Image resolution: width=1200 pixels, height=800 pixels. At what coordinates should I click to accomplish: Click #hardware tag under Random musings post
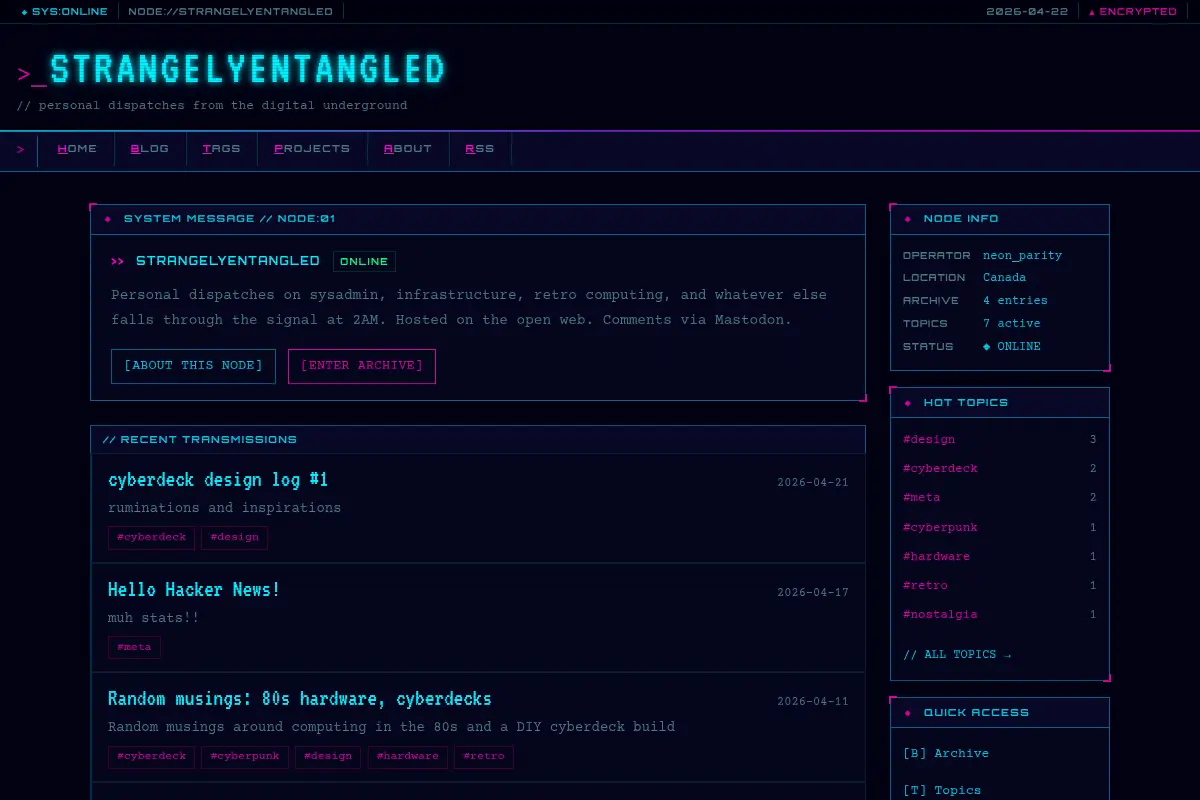[x=408, y=757]
